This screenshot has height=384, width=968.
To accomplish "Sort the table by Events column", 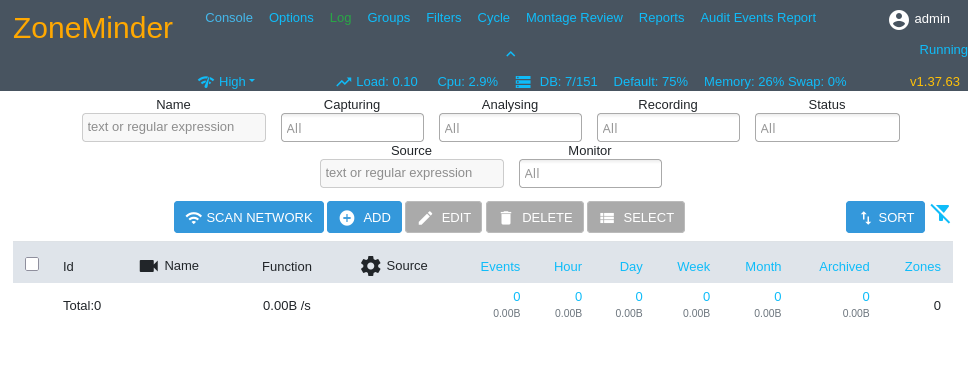I will (500, 267).
